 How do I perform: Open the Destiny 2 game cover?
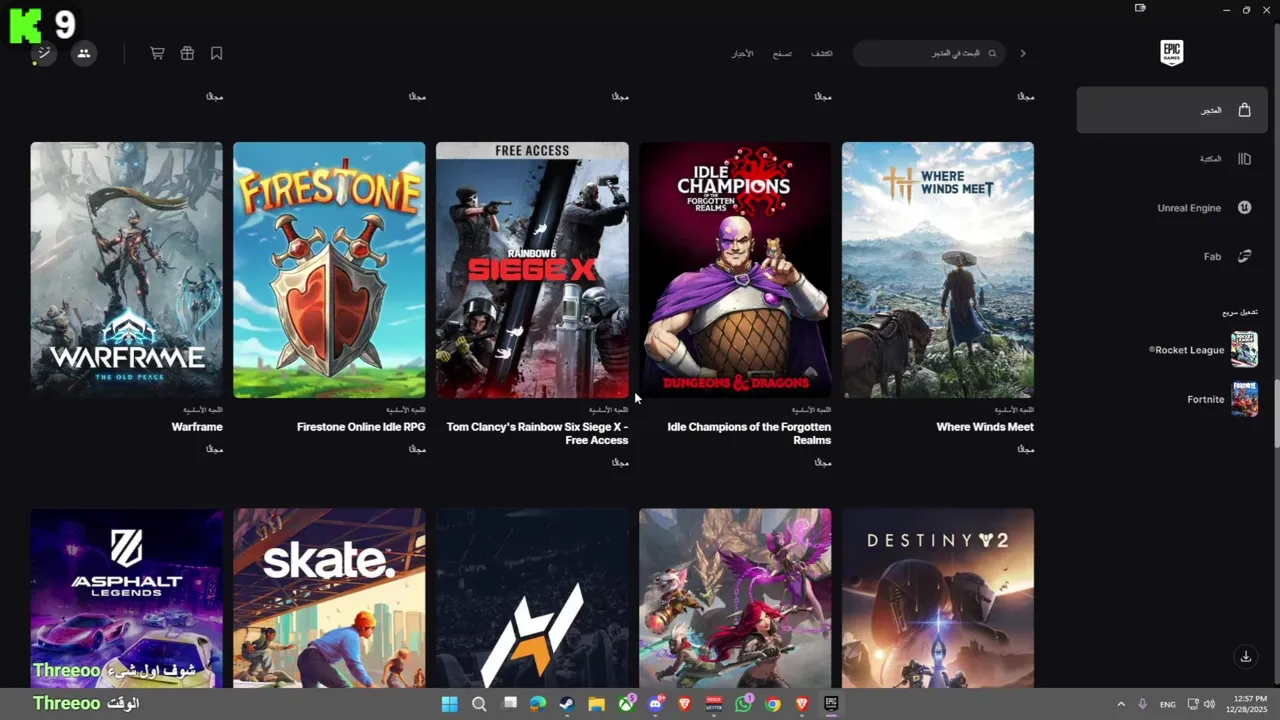938,598
